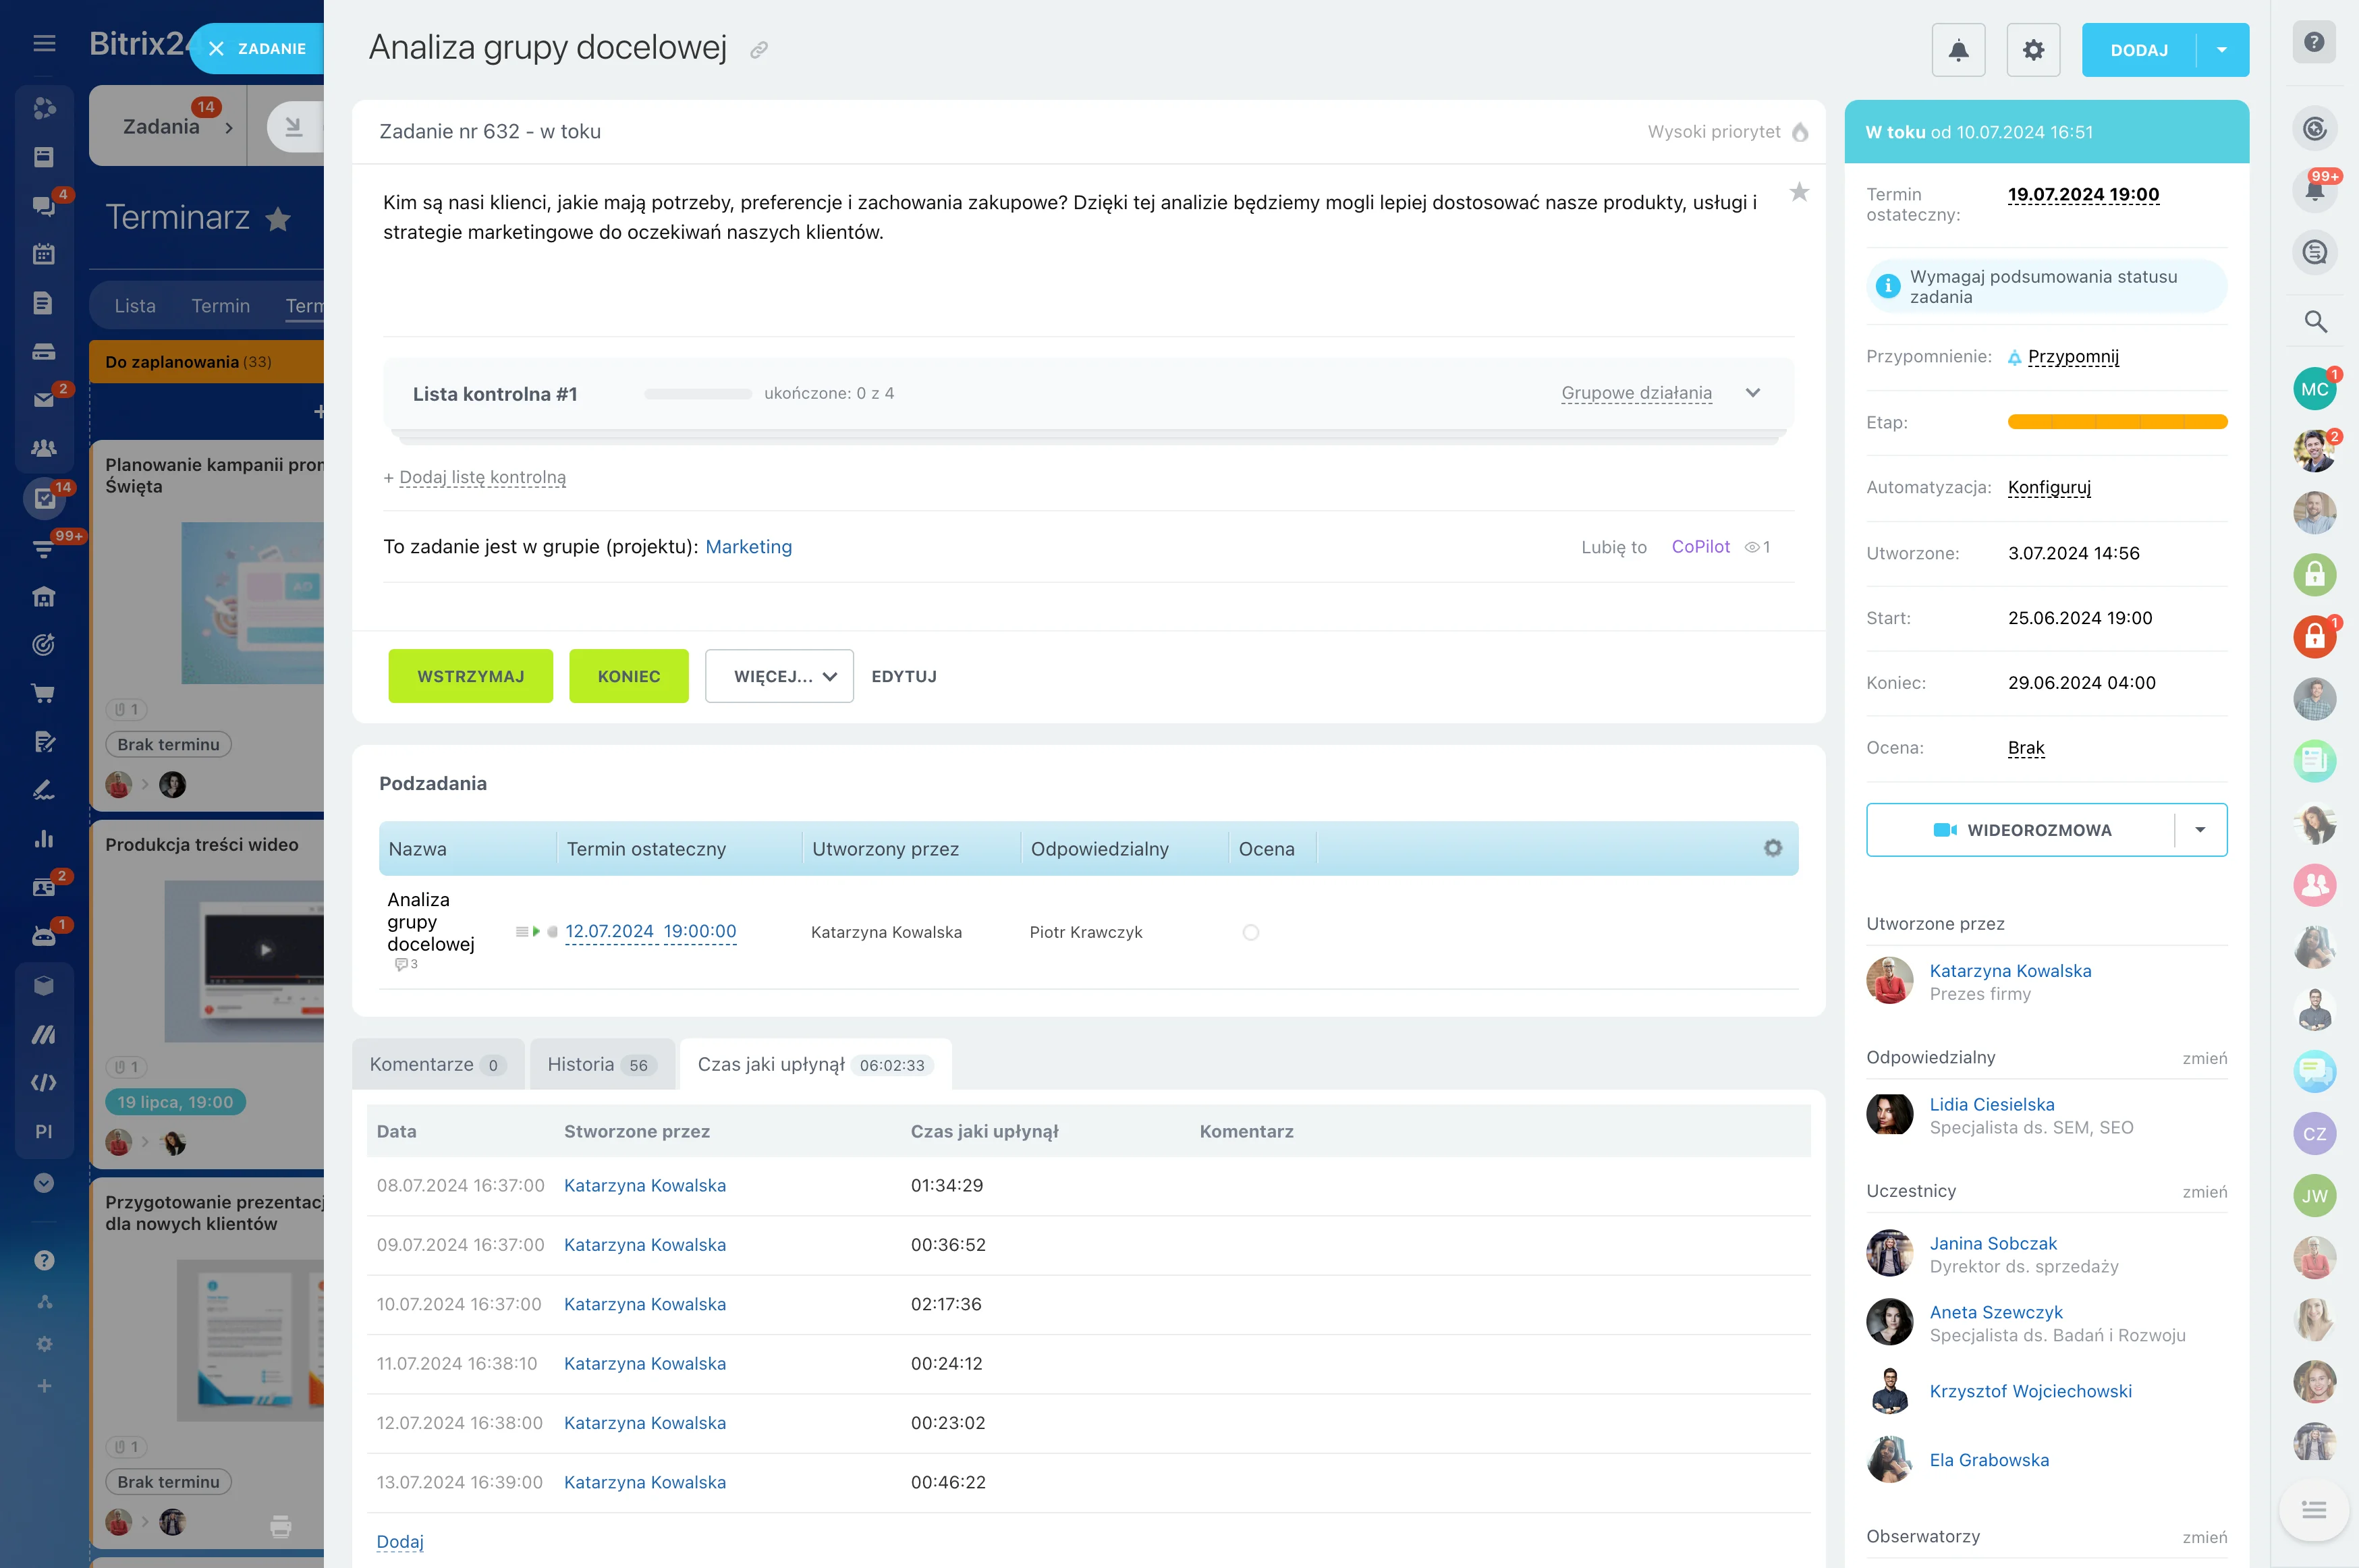Open the Marketing project link
Image resolution: width=2359 pixels, height=1568 pixels.
coord(748,547)
